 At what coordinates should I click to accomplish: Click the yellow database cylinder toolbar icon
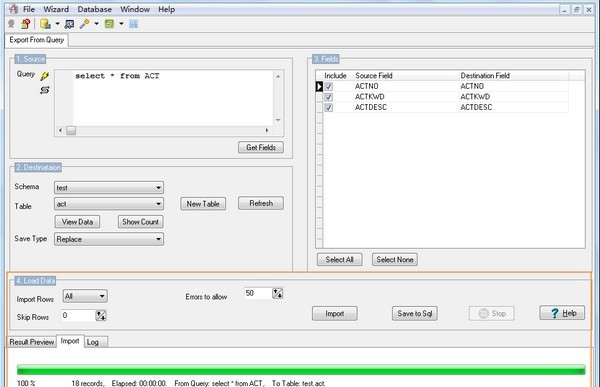pos(45,24)
